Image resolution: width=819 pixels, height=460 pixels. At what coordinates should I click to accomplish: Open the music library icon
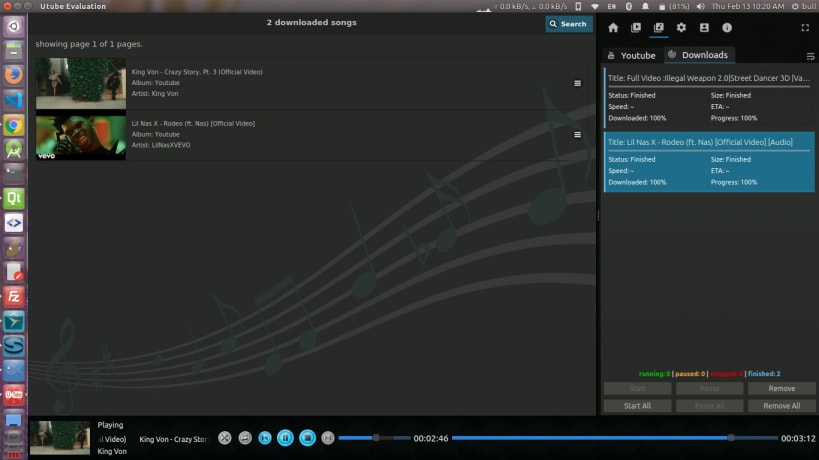659,28
